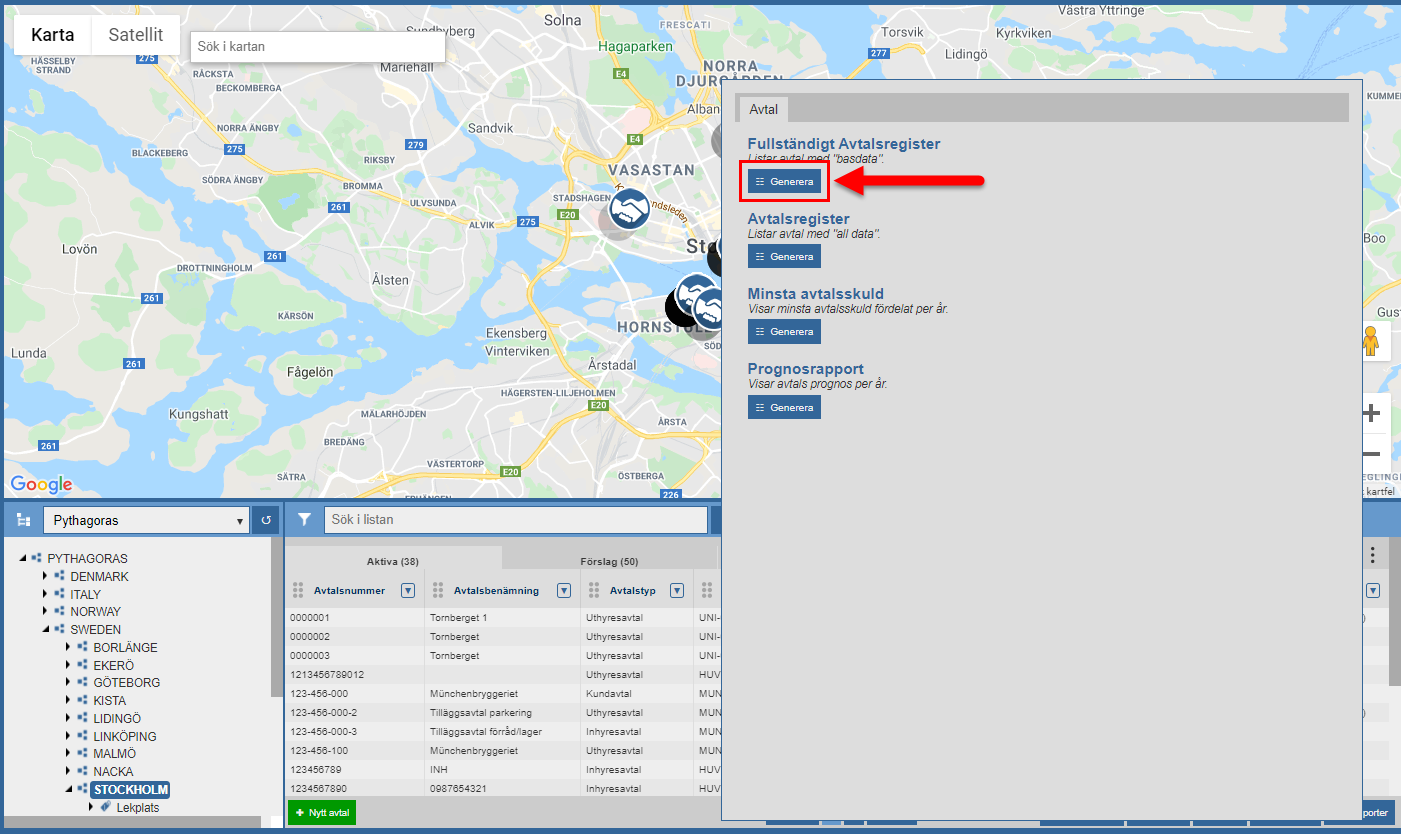Screen dimensions: 1401x834
Task: Click the handshake marker near Vasastan
Action: (x=629, y=208)
